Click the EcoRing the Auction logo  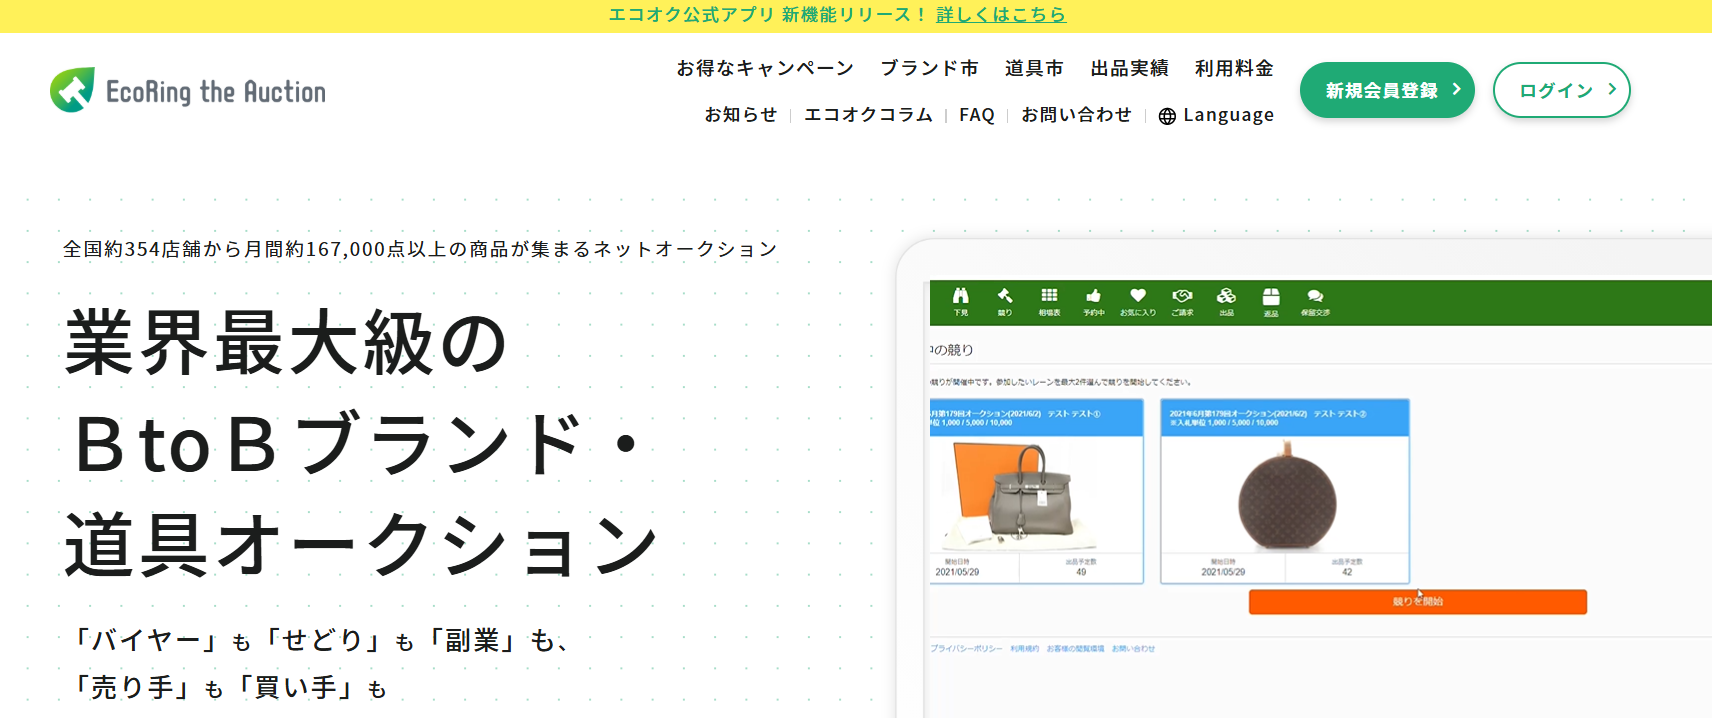tap(188, 91)
